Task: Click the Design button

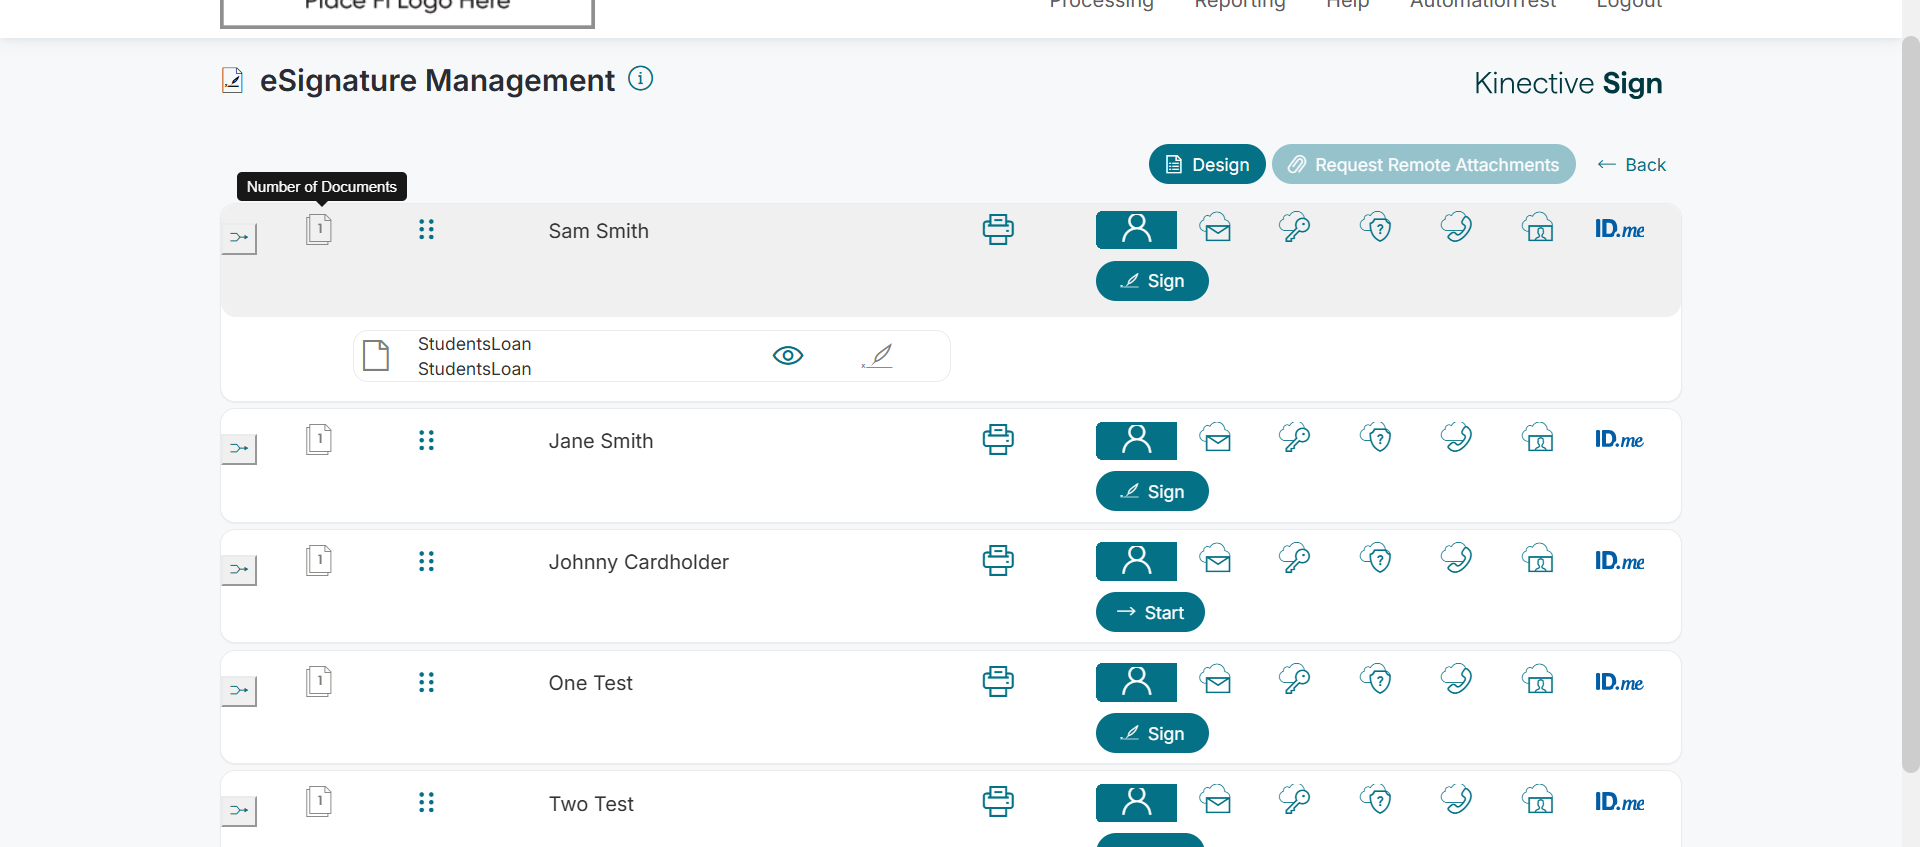Action: click(x=1207, y=165)
